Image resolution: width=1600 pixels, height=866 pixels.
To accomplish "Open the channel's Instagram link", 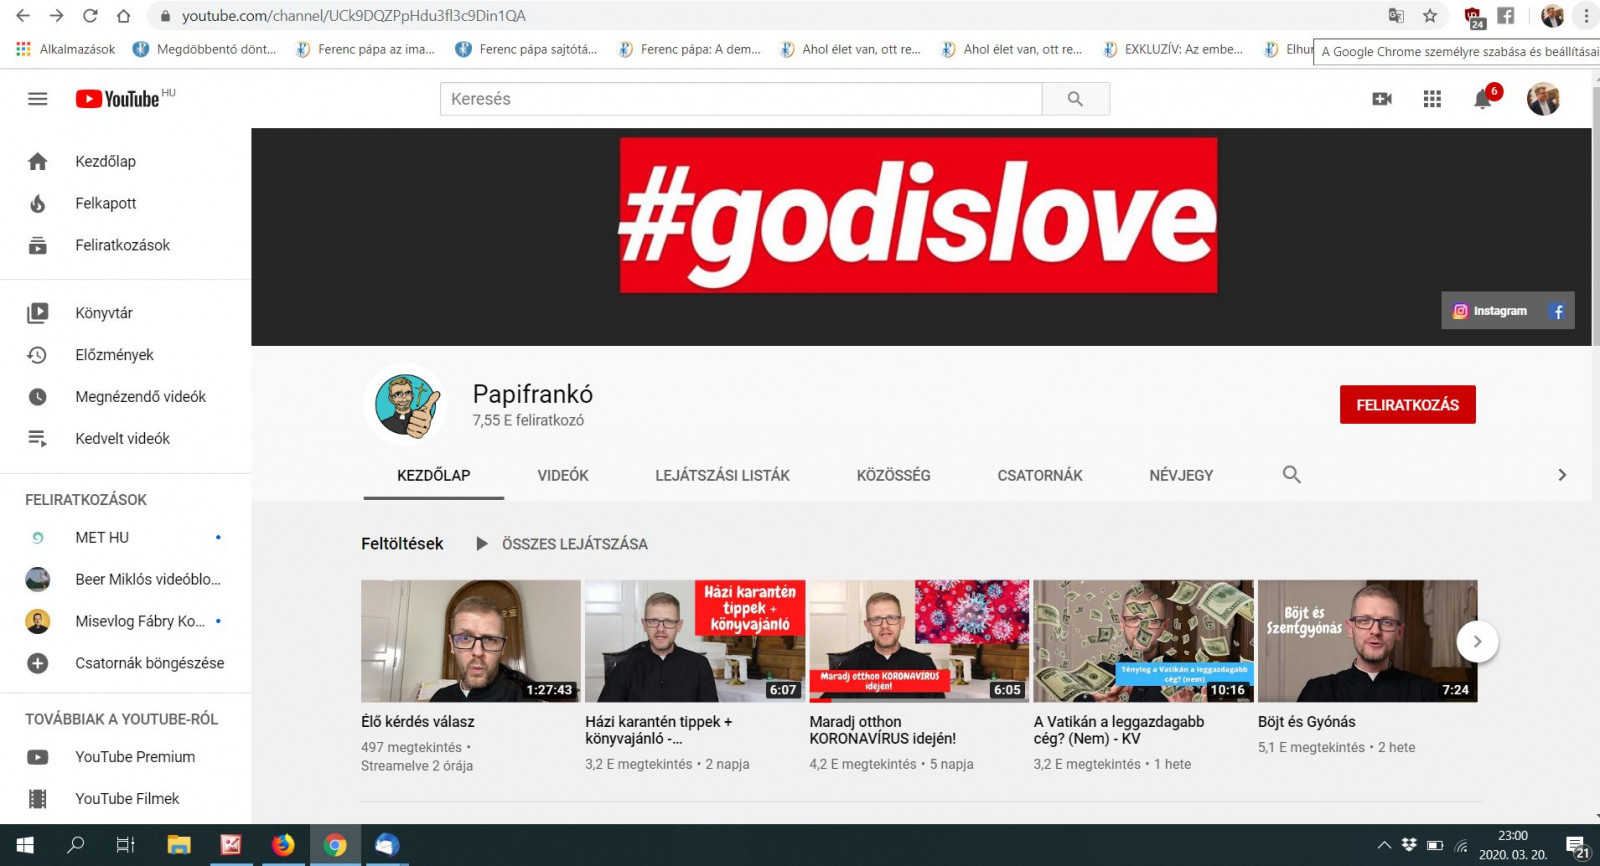I will (x=1490, y=311).
